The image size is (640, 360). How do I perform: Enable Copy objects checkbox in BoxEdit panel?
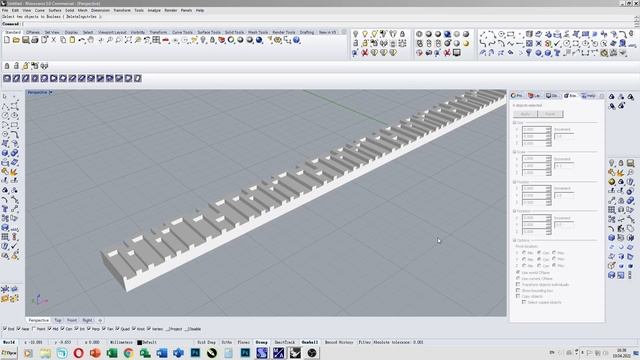tap(518, 296)
